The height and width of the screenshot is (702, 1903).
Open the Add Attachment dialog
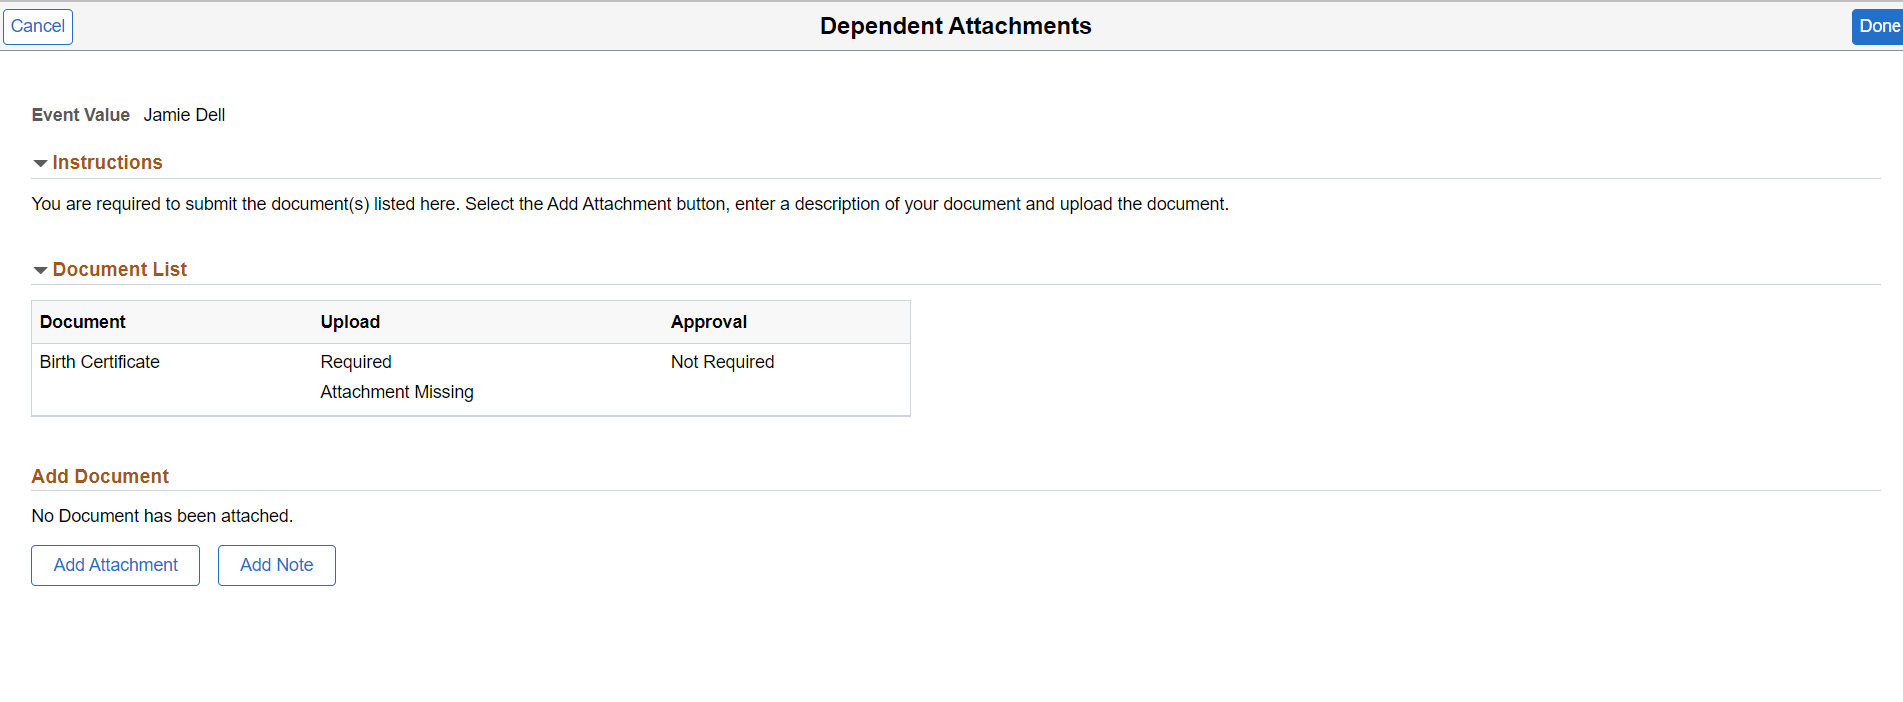tap(116, 565)
